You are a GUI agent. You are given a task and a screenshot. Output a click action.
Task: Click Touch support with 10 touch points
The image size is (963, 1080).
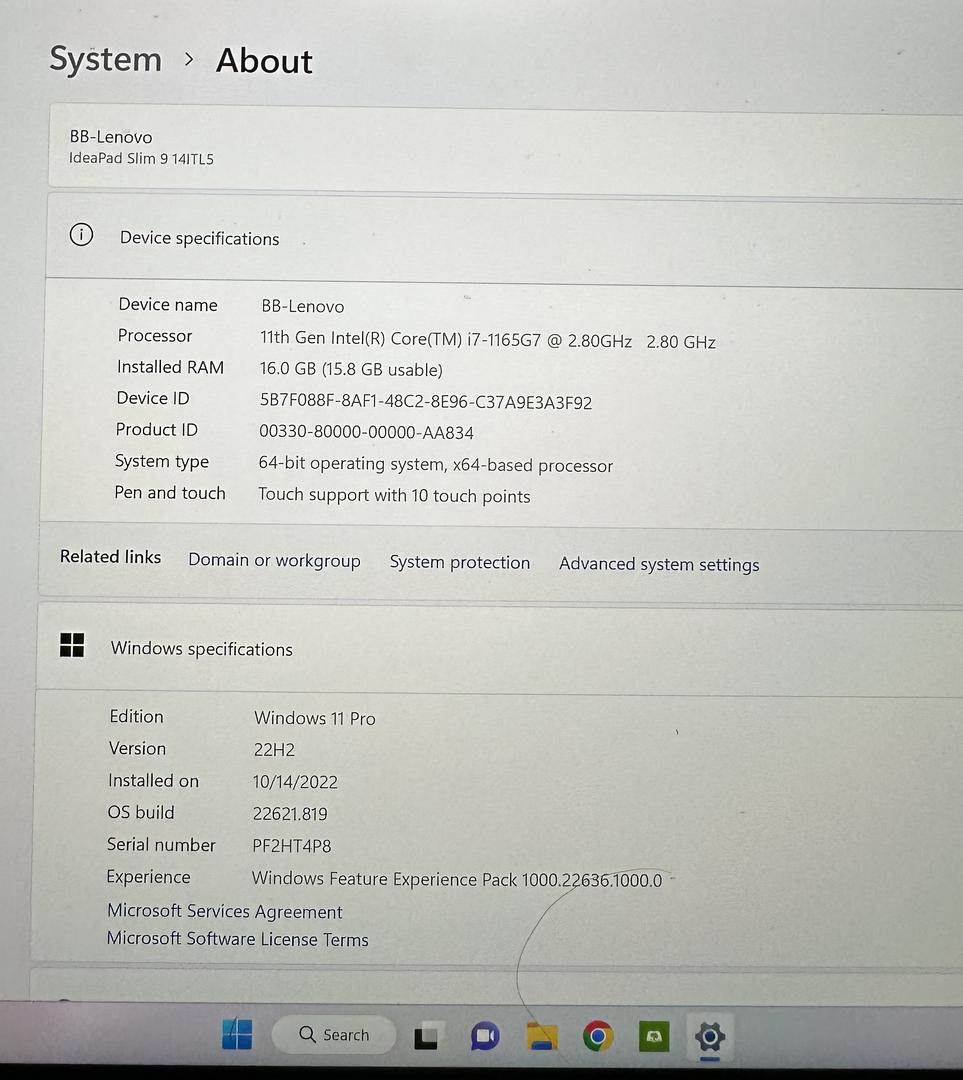click(x=394, y=495)
